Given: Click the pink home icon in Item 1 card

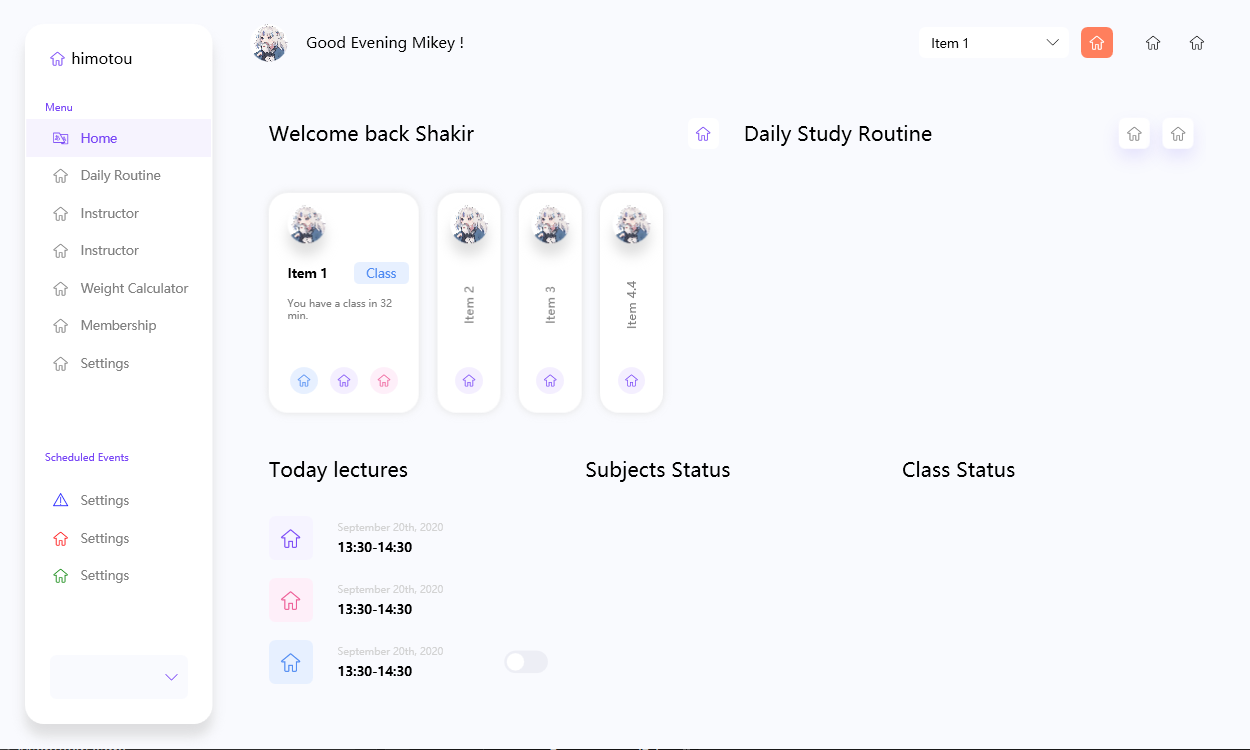Looking at the screenshot, I should pos(384,381).
